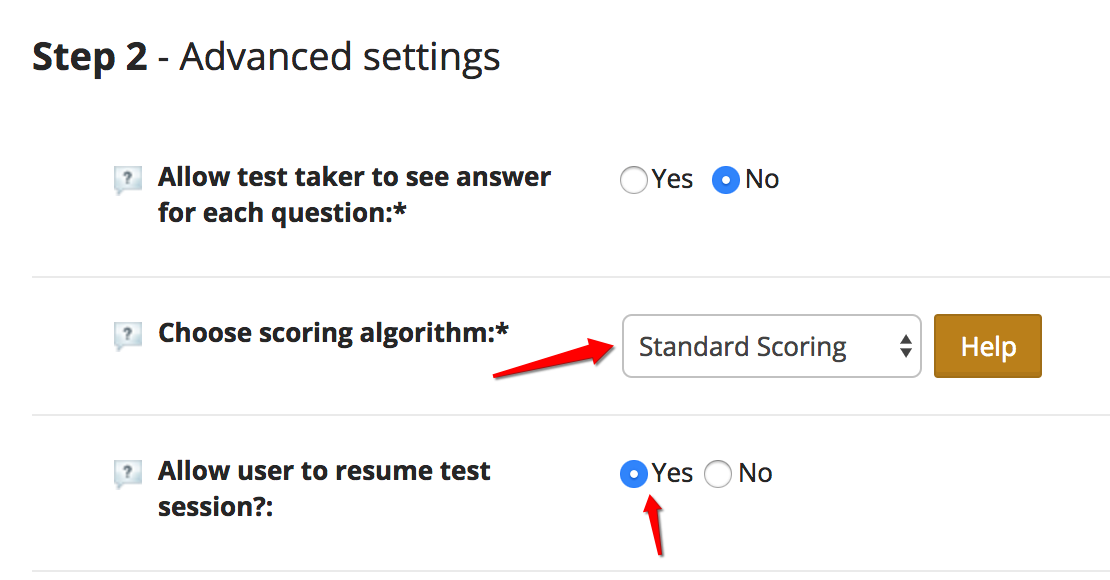Image resolution: width=1110 pixels, height=580 pixels.
Task: Select No radio for seeing answers
Action: click(726, 180)
